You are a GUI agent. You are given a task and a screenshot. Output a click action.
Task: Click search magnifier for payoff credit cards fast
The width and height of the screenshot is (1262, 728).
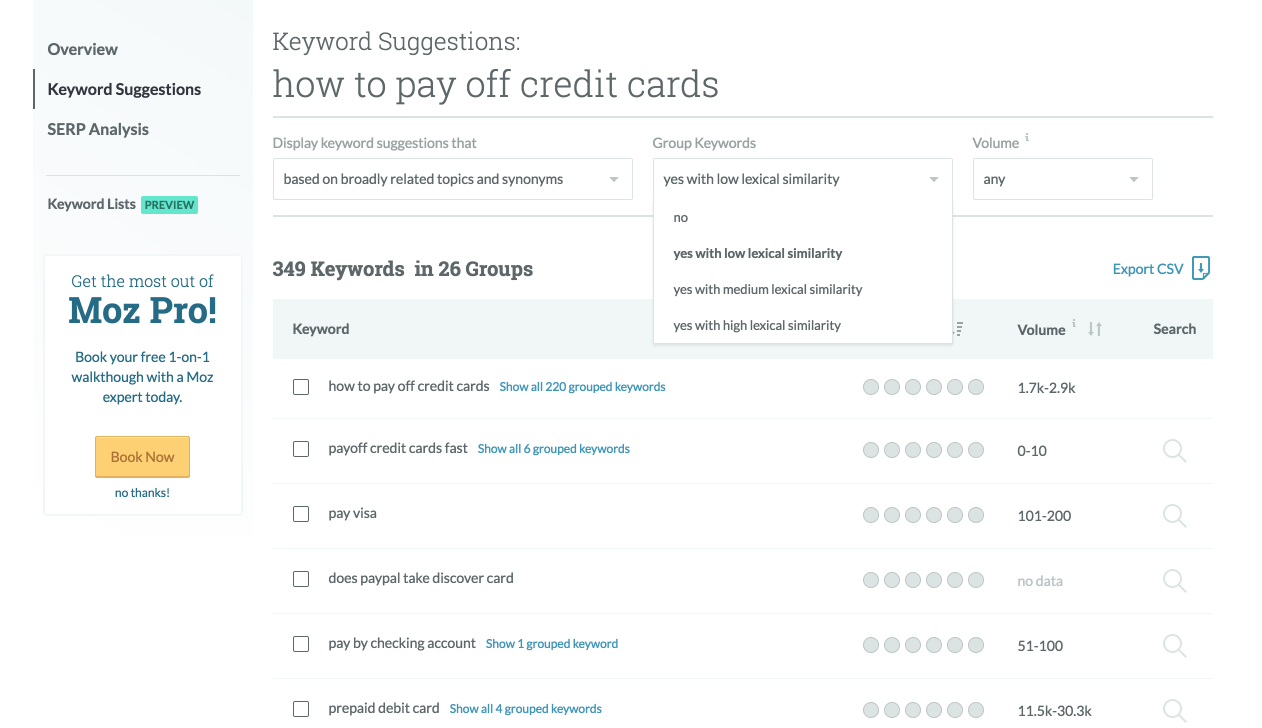(x=1174, y=451)
